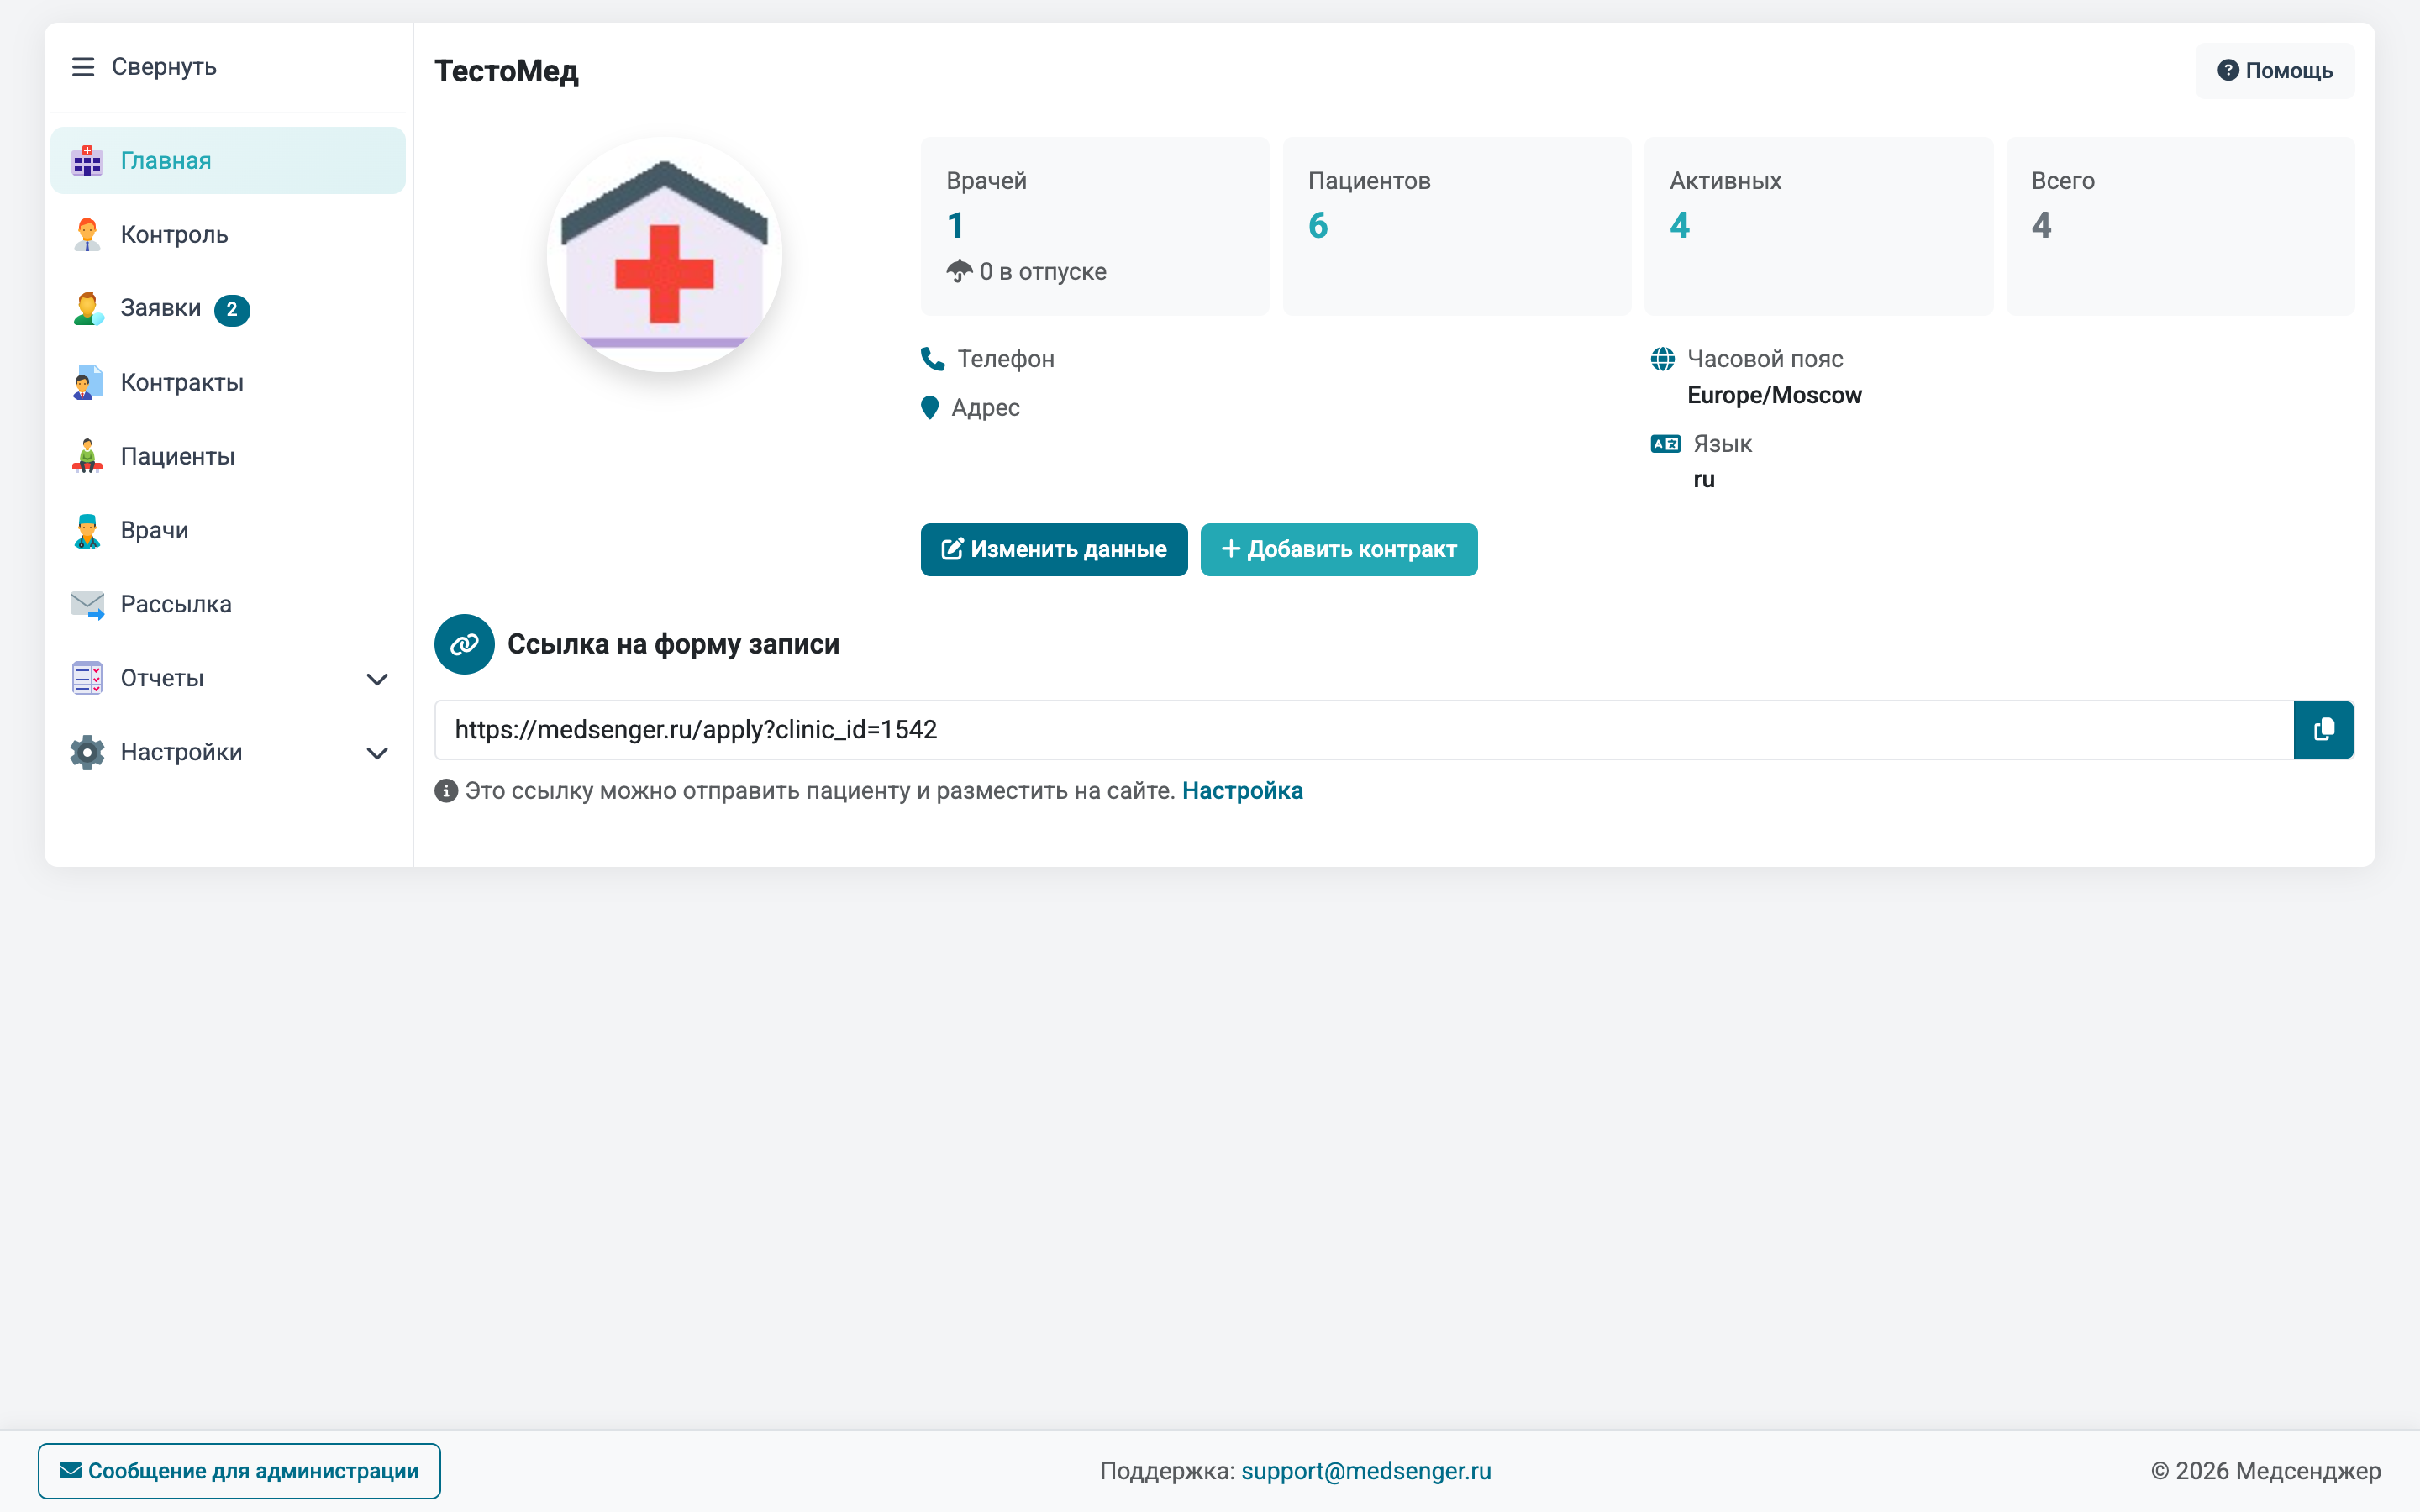2420x1512 pixels.
Task: Click the Контроль person icon
Action: 87,234
